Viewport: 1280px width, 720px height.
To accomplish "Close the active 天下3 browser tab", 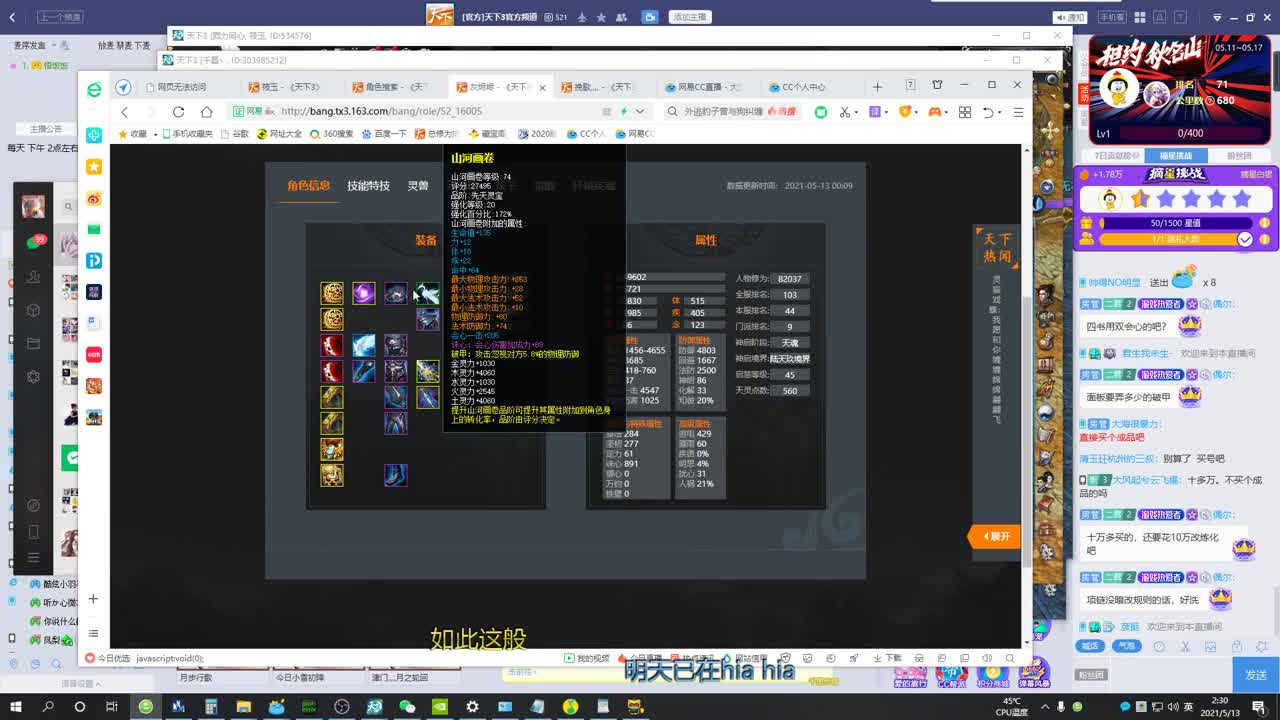I will click(543, 88).
